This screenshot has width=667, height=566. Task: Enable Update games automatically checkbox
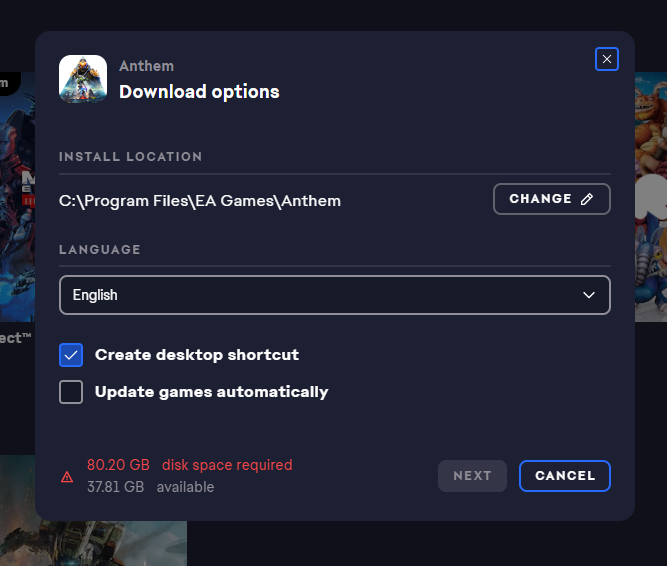pyautogui.click(x=71, y=392)
